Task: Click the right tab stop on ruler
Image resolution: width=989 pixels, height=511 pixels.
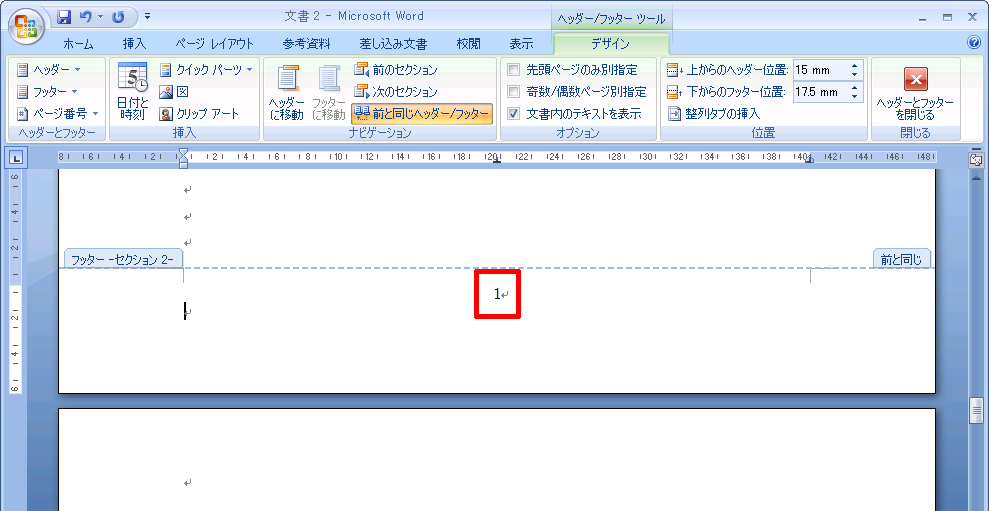Action: pos(811,161)
